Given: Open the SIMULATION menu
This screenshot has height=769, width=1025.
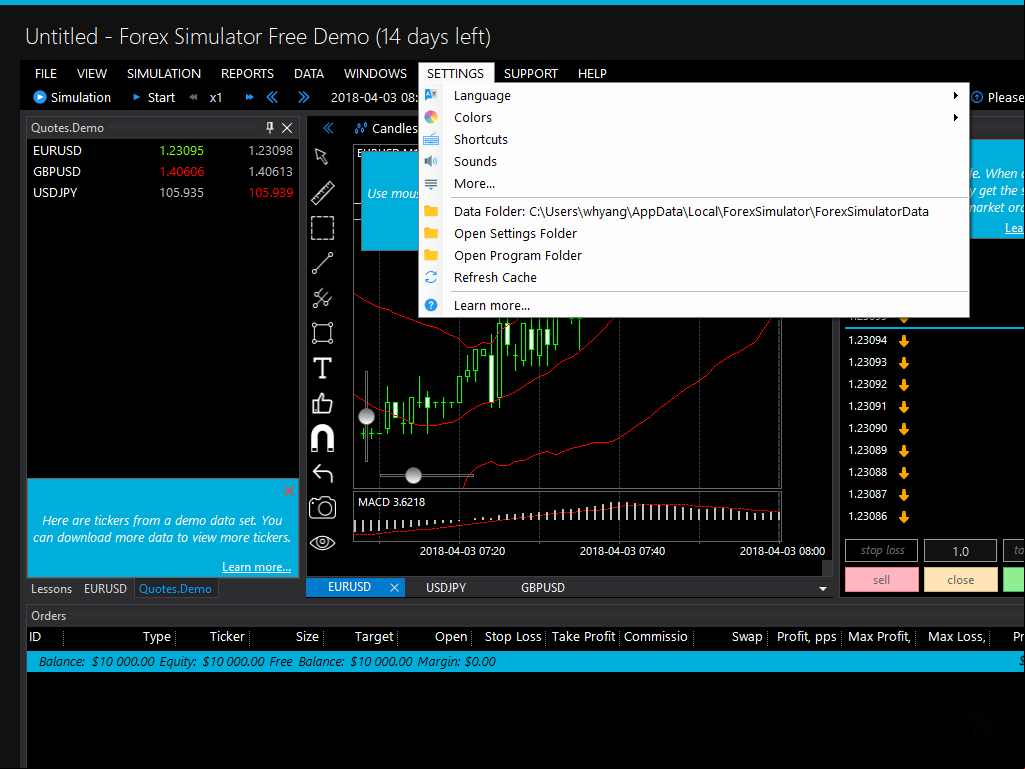Looking at the screenshot, I should (163, 73).
